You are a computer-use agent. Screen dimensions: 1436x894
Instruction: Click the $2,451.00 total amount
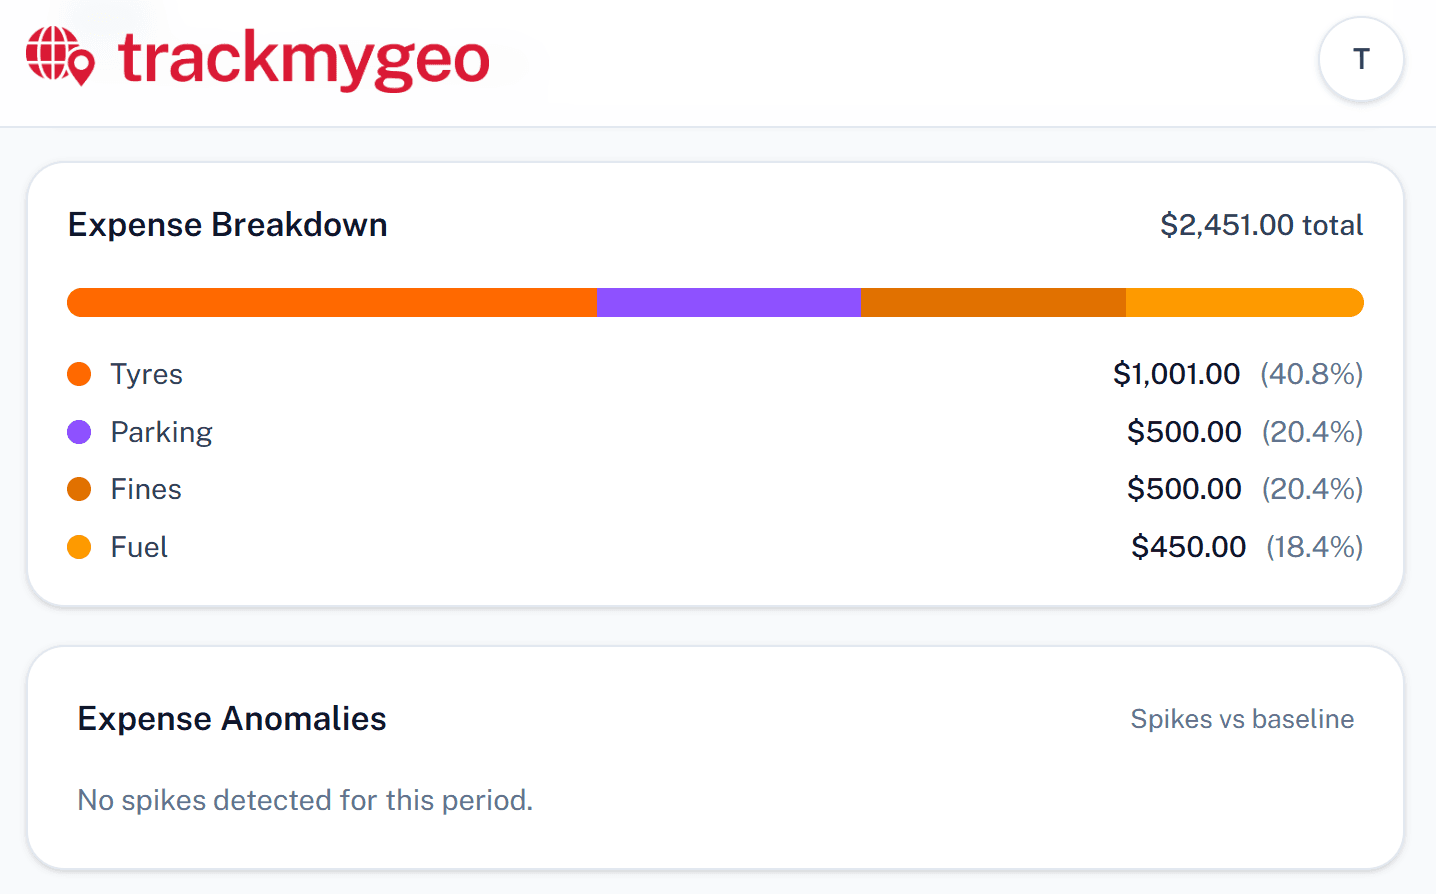coord(1263,225)
